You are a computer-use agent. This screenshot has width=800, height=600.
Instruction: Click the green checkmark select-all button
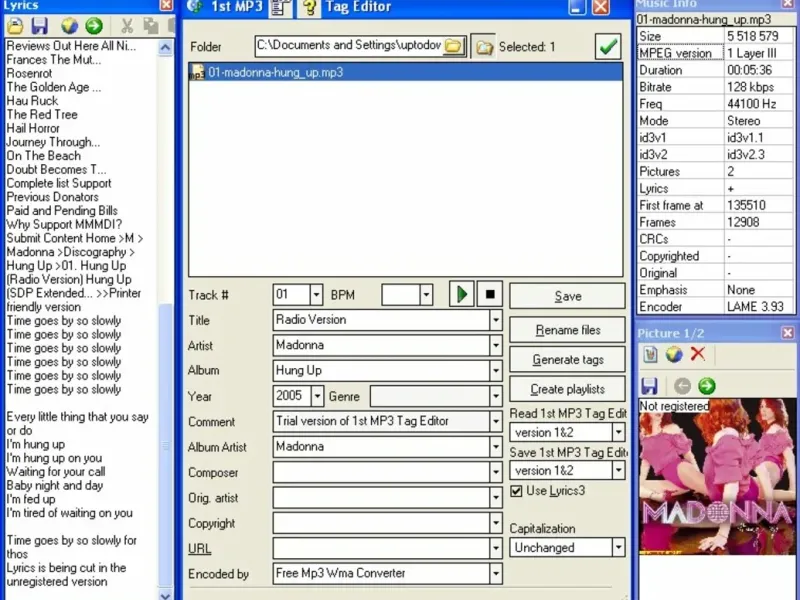click(x=608, y=47)
